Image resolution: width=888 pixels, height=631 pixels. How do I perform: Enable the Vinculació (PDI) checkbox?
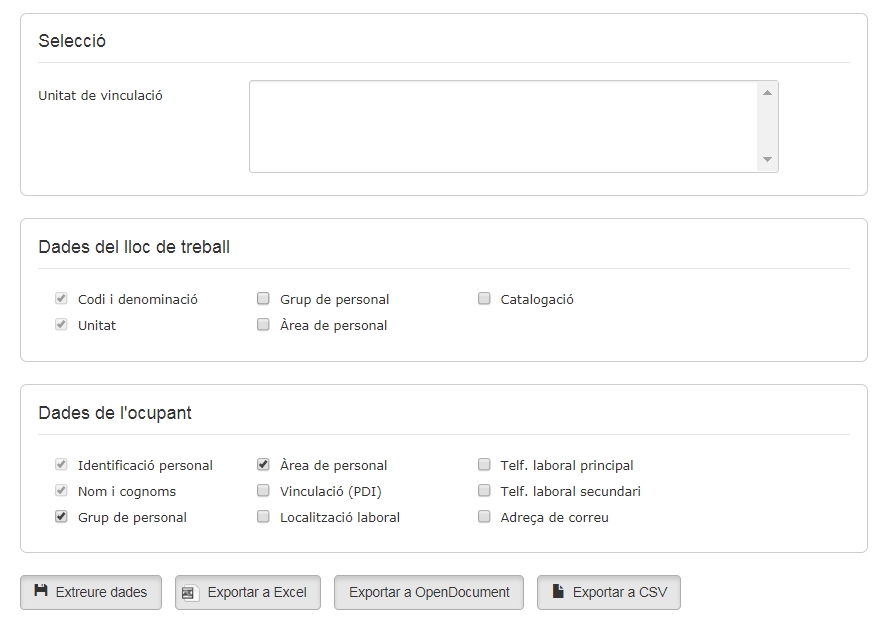(x=263, y=490)
